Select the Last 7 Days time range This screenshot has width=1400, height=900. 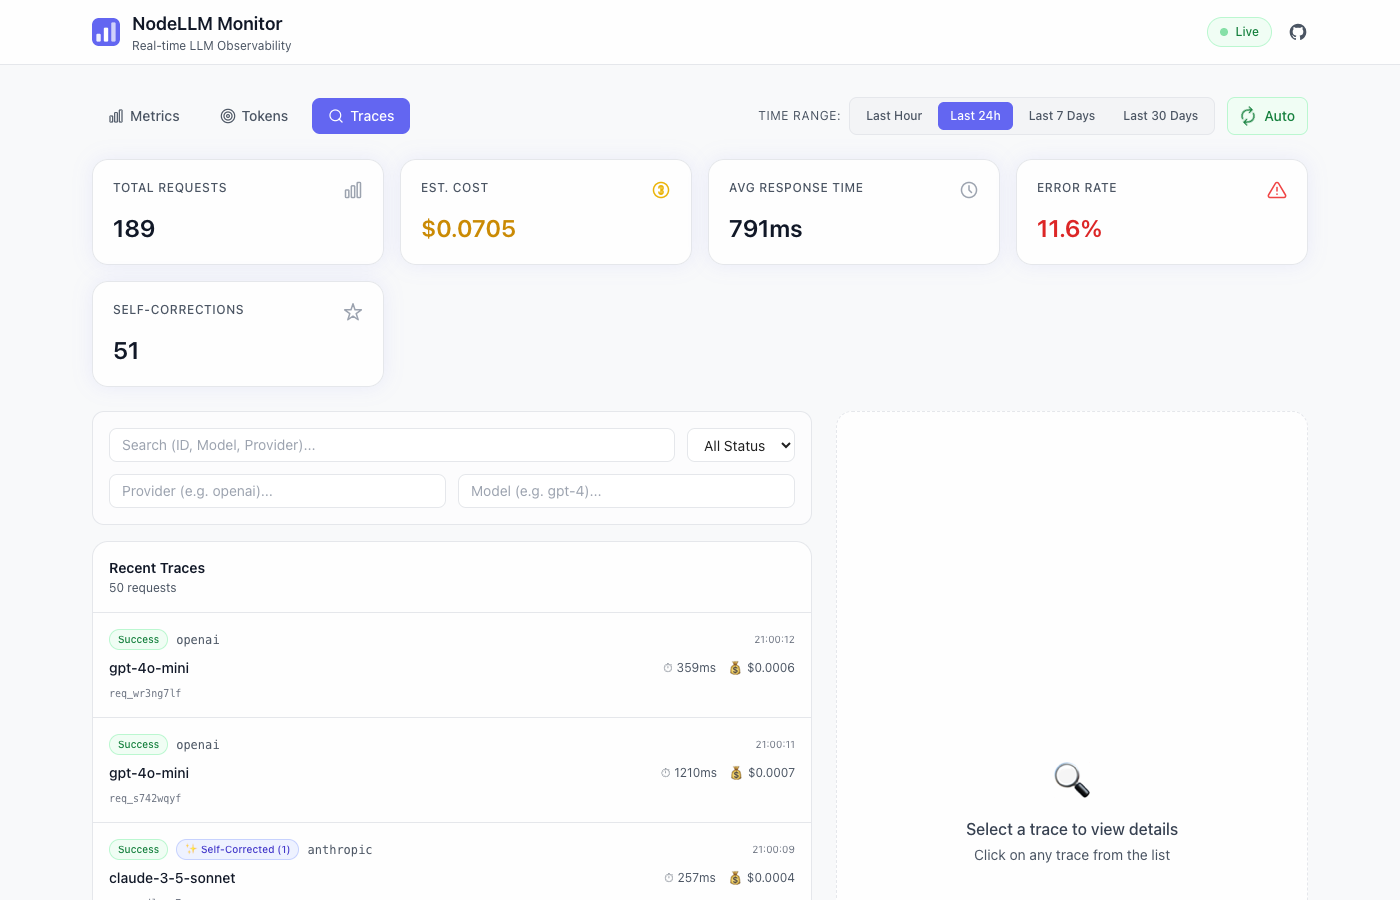pyautogui.click(x=1061, y=116)
